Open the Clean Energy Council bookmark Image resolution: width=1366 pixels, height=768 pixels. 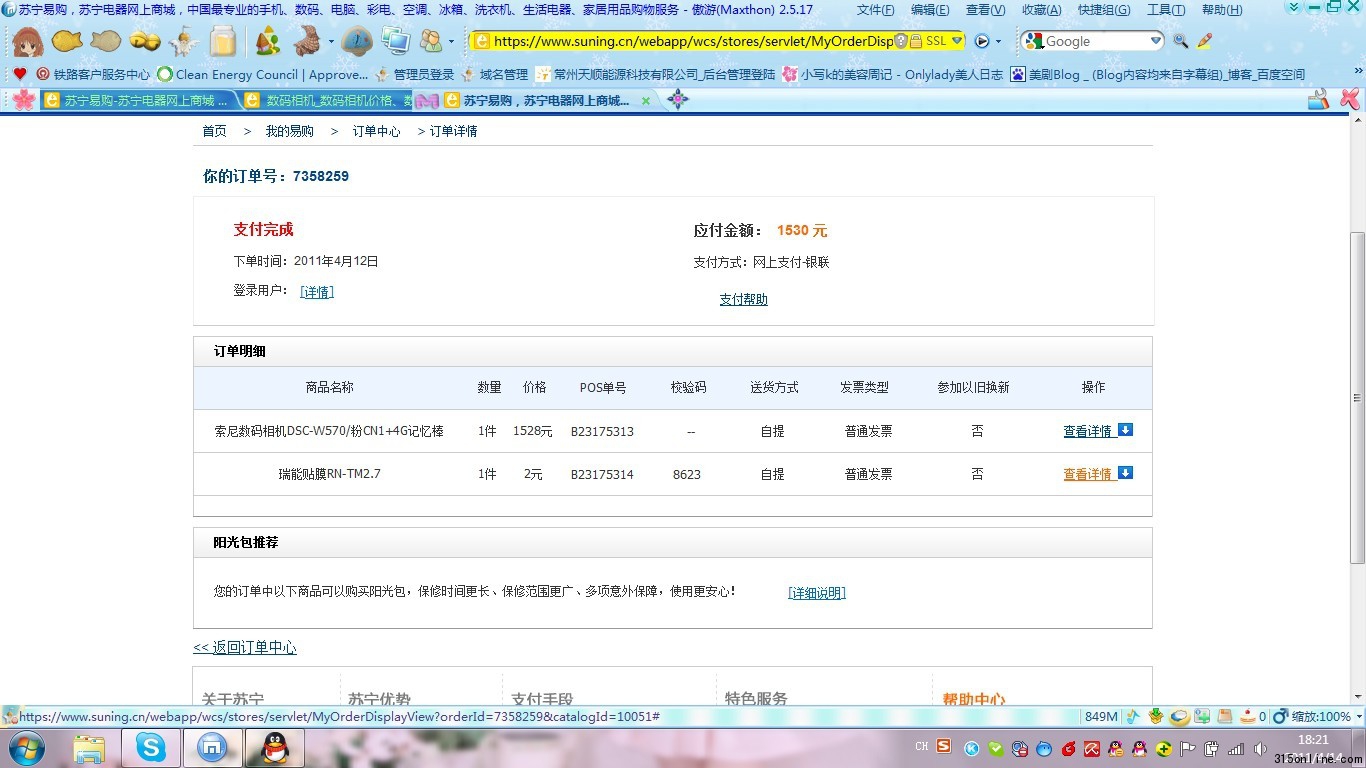tap(262, 74)
